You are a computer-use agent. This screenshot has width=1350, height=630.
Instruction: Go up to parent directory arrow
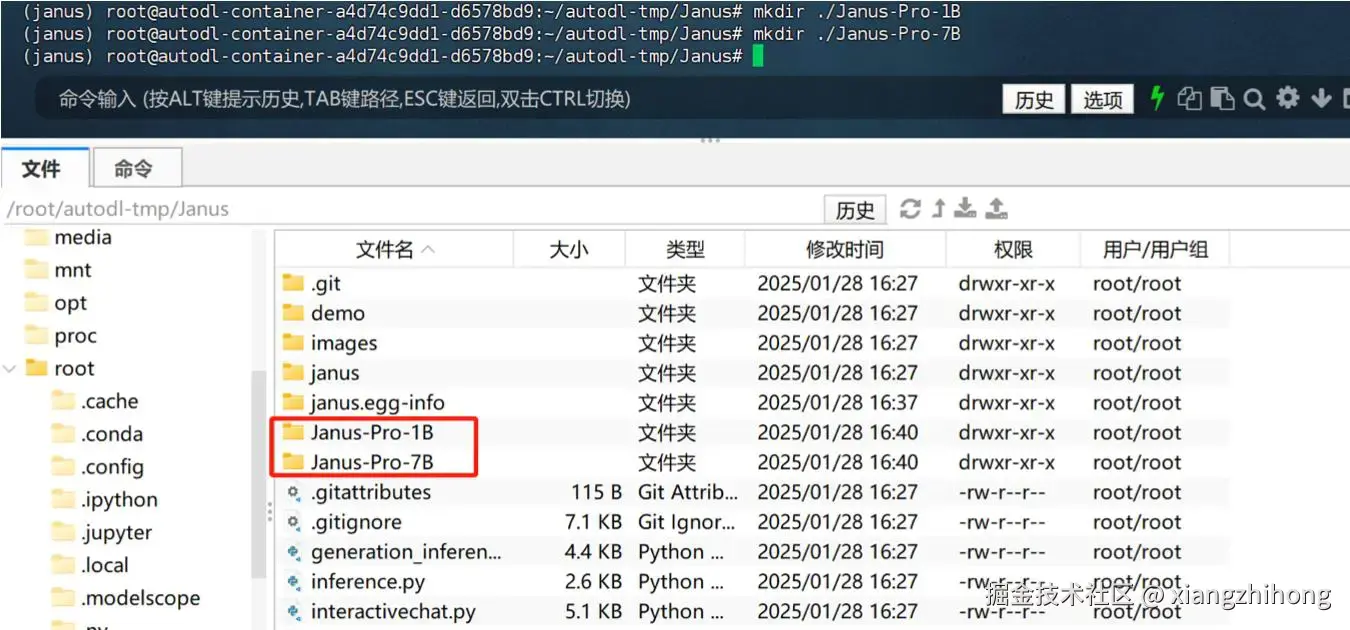click(x=938, y=208)
